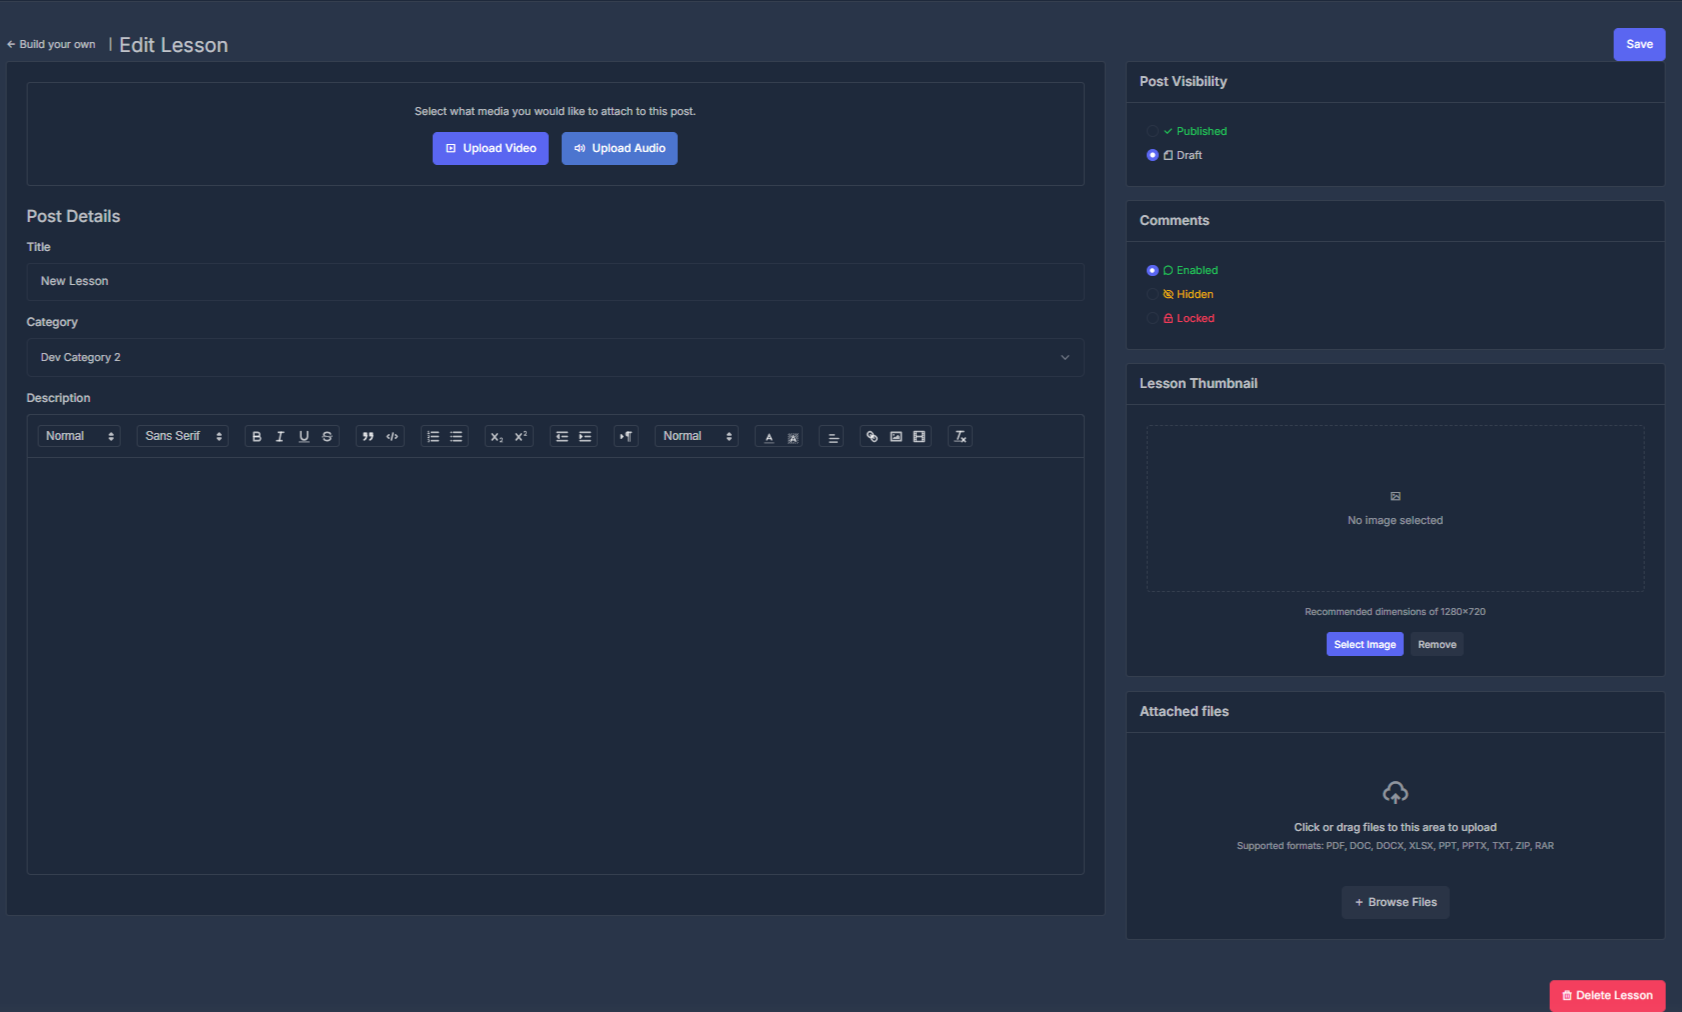1682x1012 pixels.
Task: Open the font family selector
Action: (182, 436)
